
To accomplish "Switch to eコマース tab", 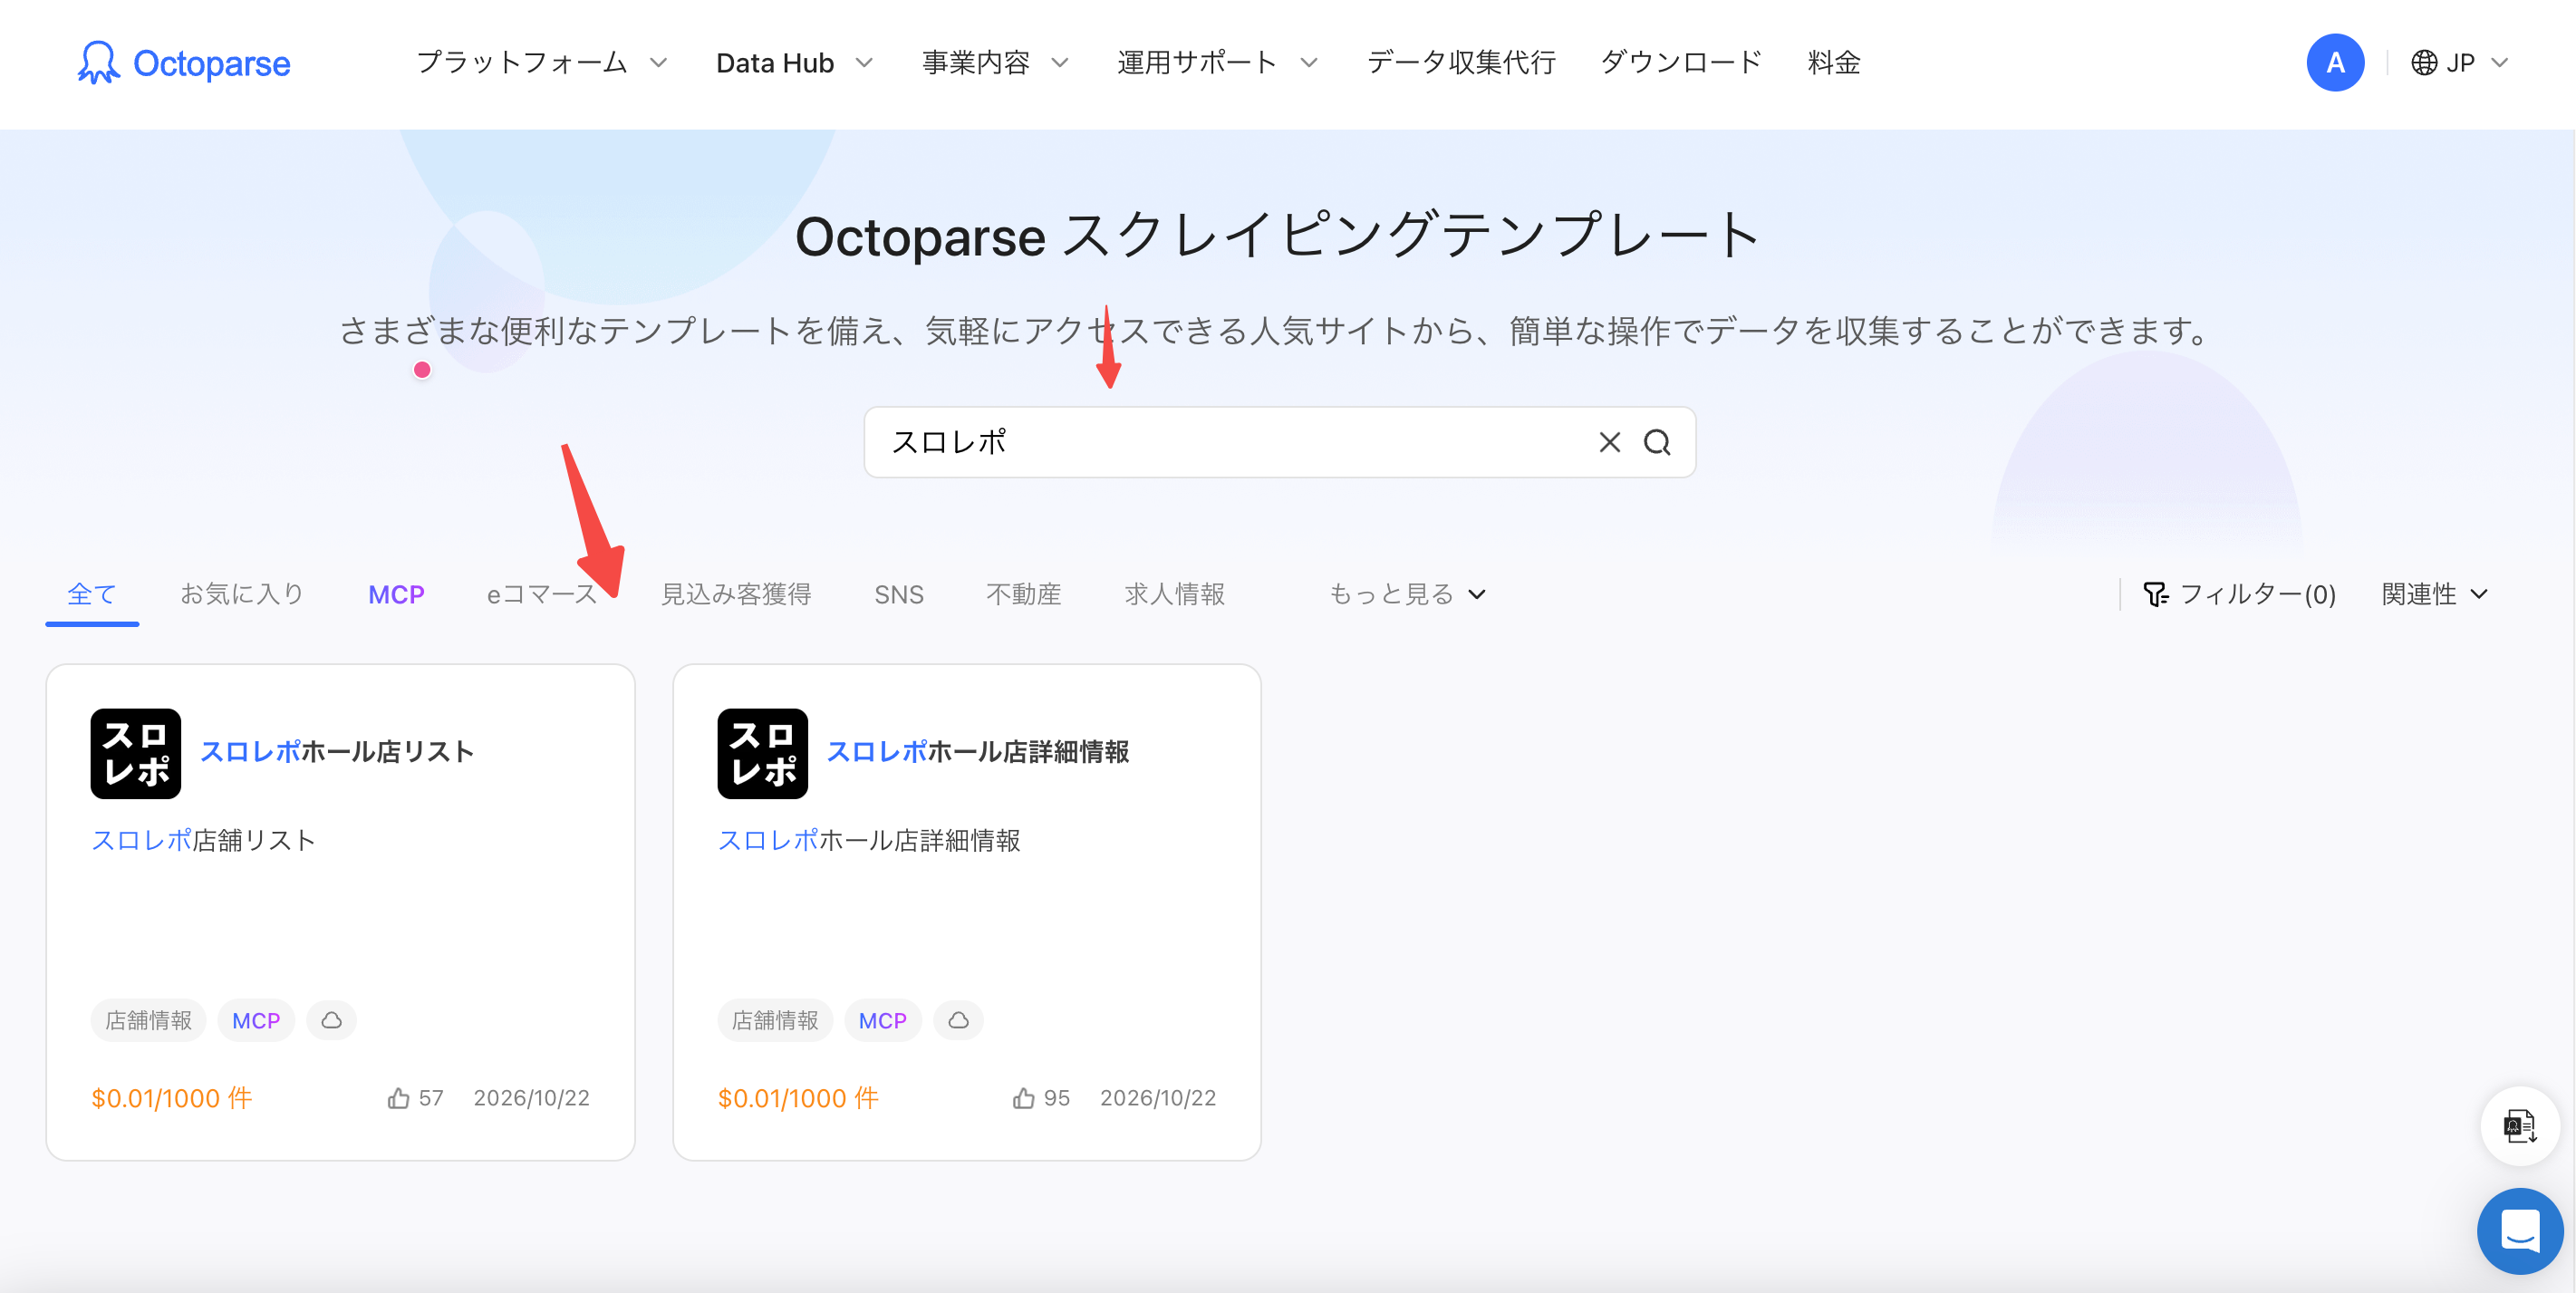I will coord(542,594).
